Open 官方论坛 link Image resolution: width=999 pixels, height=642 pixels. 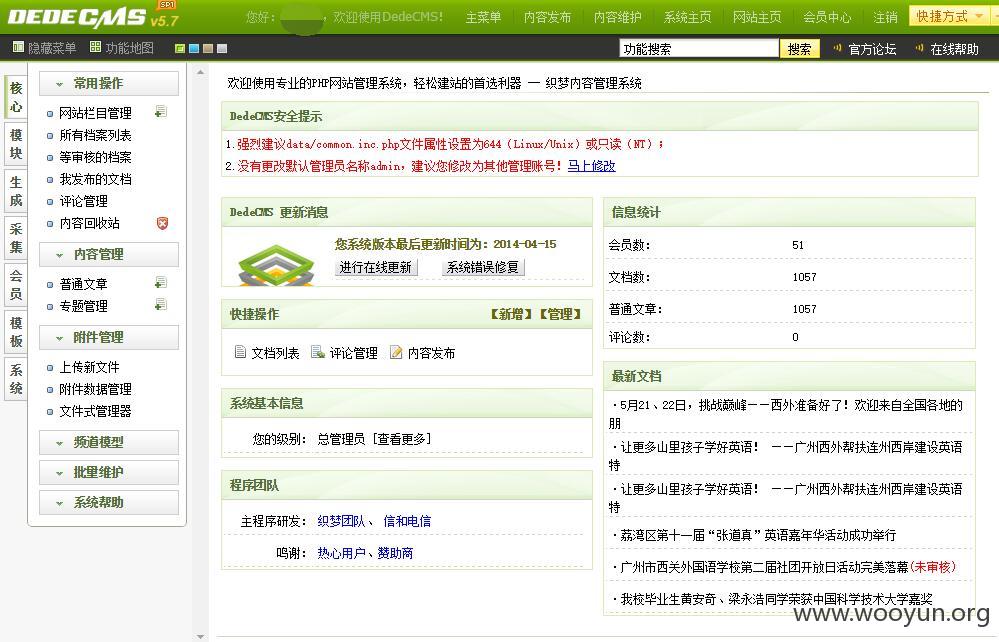point(872,49)
